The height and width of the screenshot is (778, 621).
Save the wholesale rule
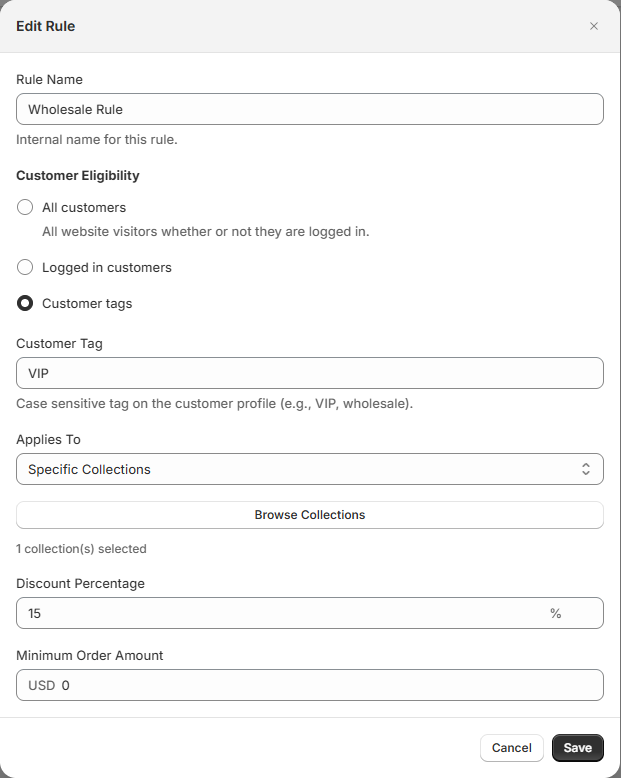click(577, 748)
